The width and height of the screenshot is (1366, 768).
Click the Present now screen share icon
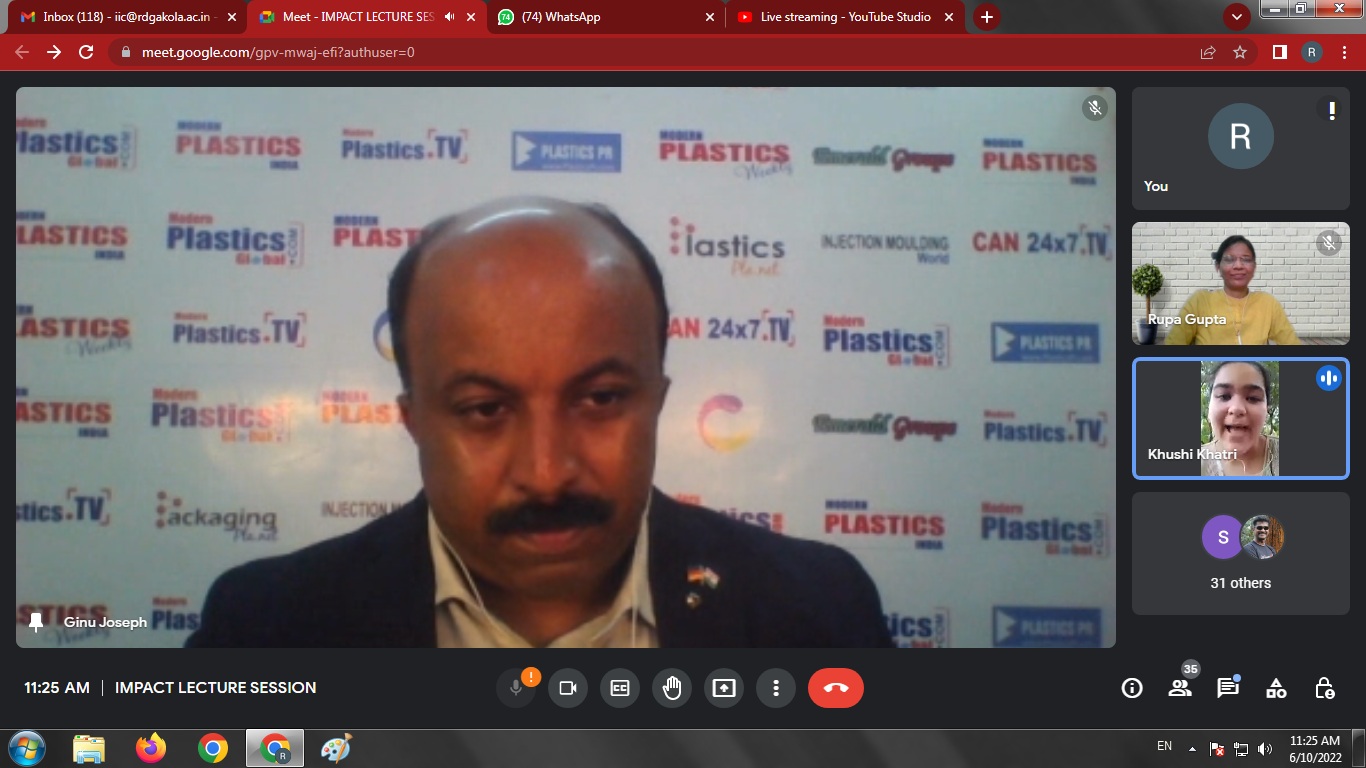[x=723, y=688]
